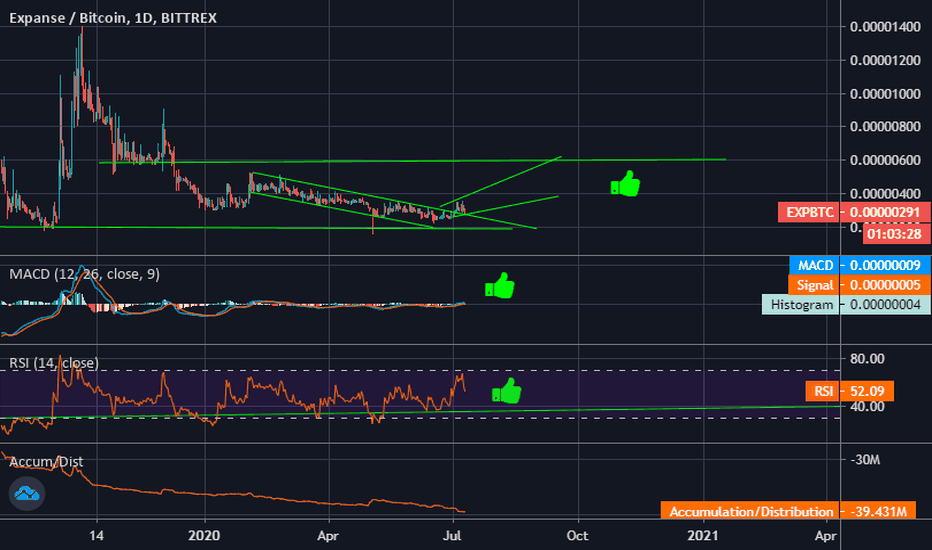Click the -39.431M value tag
The width and height of the screenshot is (932, 550).
(x=879, y=511)
